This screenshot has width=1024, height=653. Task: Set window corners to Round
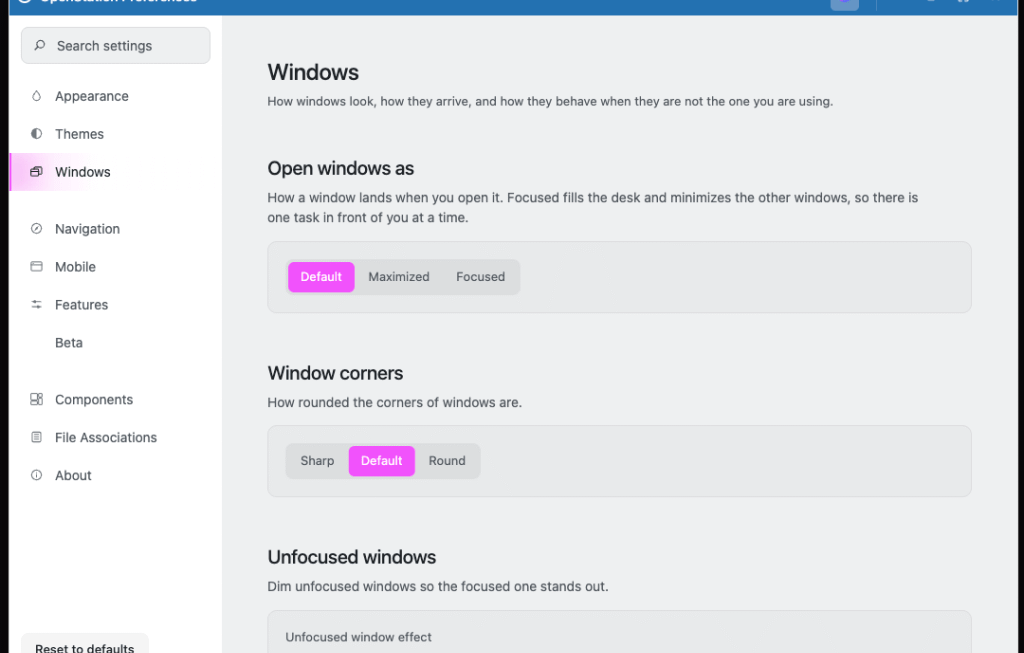[447, 461]
